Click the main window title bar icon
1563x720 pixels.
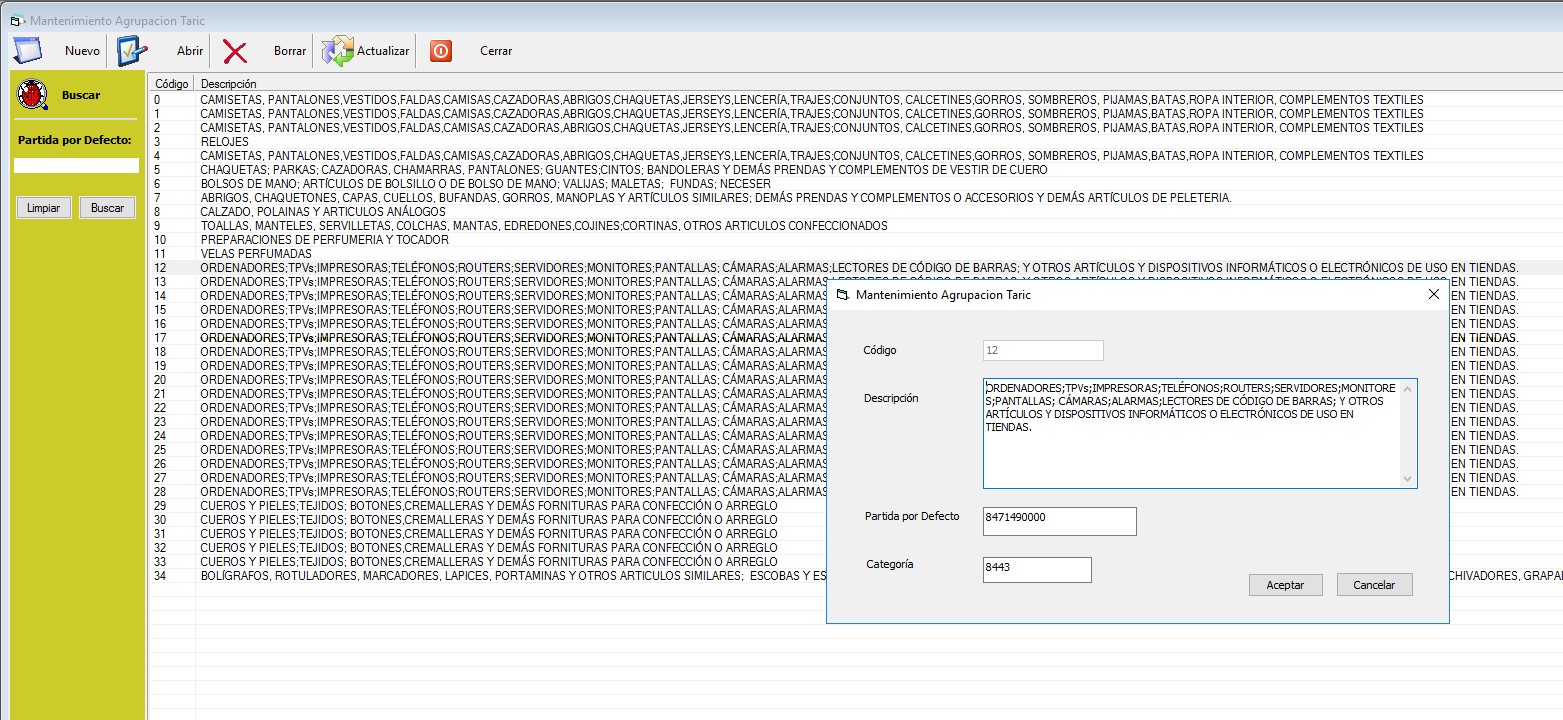click(15, 20)
